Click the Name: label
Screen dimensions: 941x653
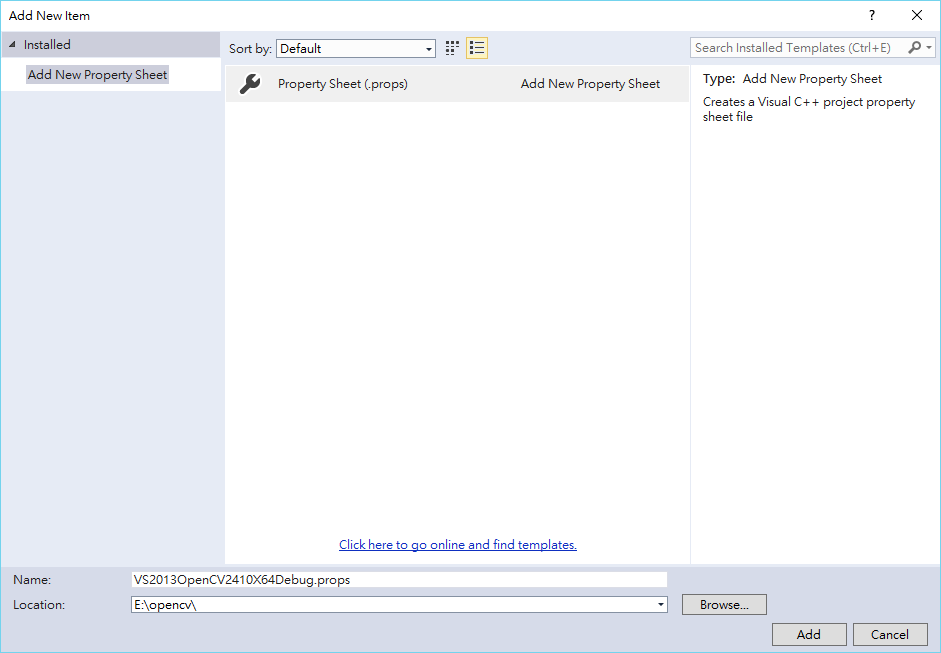point(32,580)
